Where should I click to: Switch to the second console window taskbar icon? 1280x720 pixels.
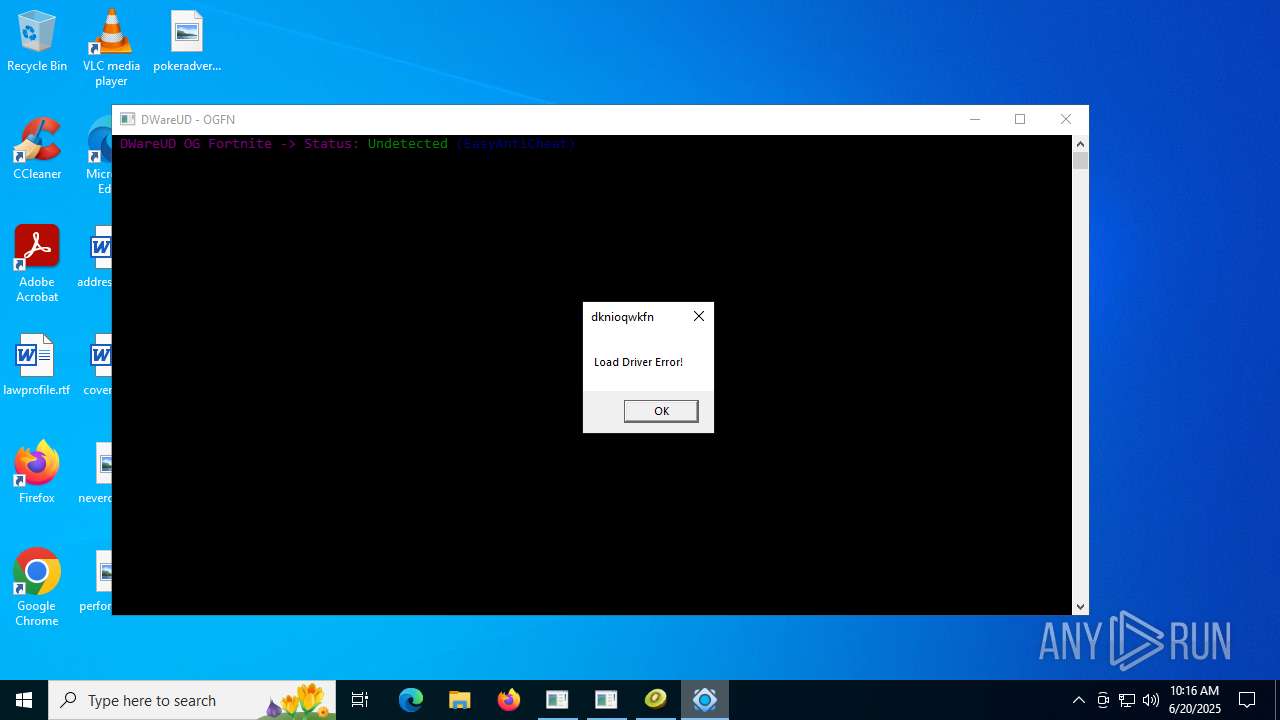[x=606, y=700]
